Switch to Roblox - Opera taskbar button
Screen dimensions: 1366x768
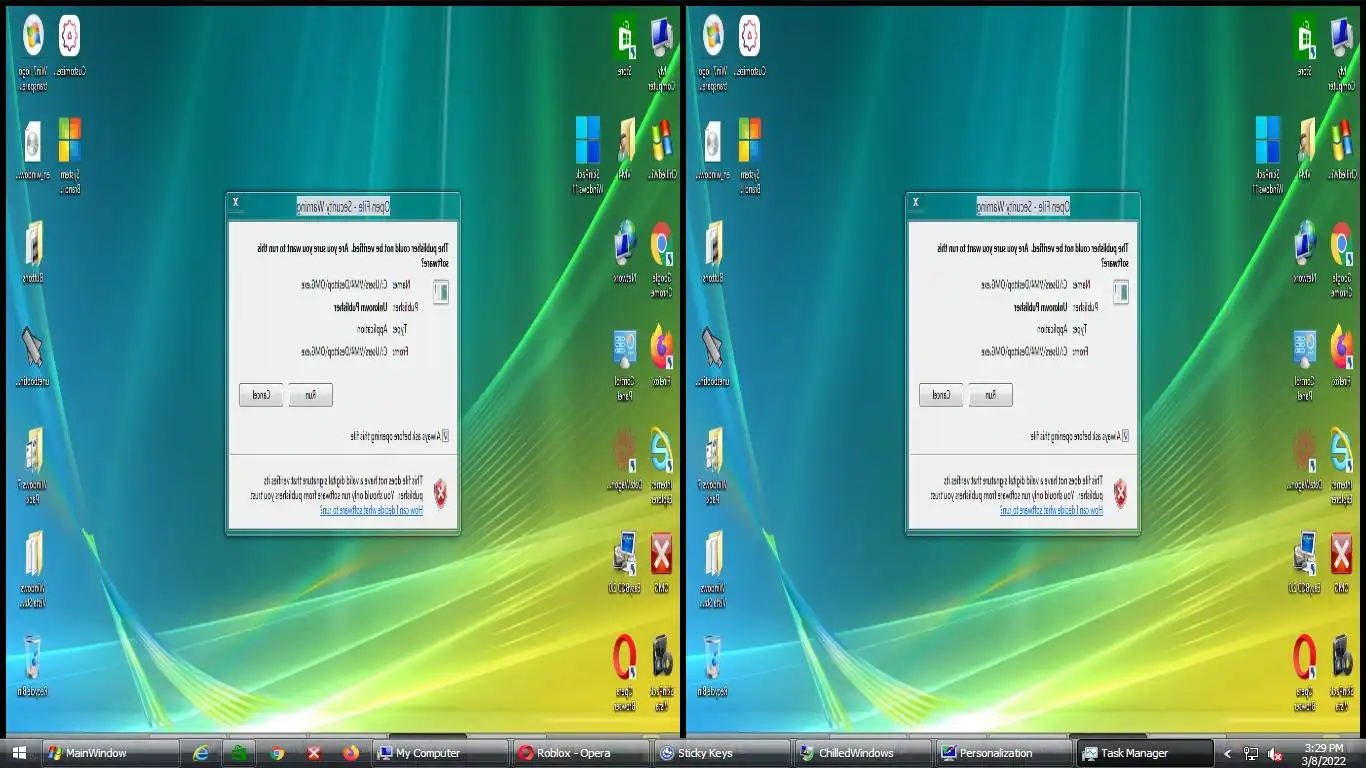tap(581, 753)
